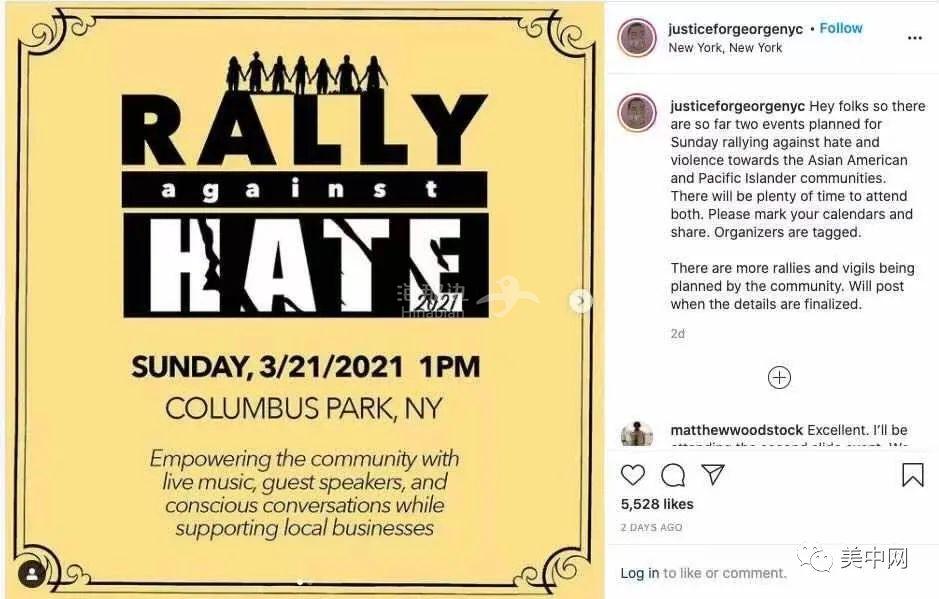Load more comments with plus circle
The height and width of the screenshot is (599, 939).
pos(779,377)
